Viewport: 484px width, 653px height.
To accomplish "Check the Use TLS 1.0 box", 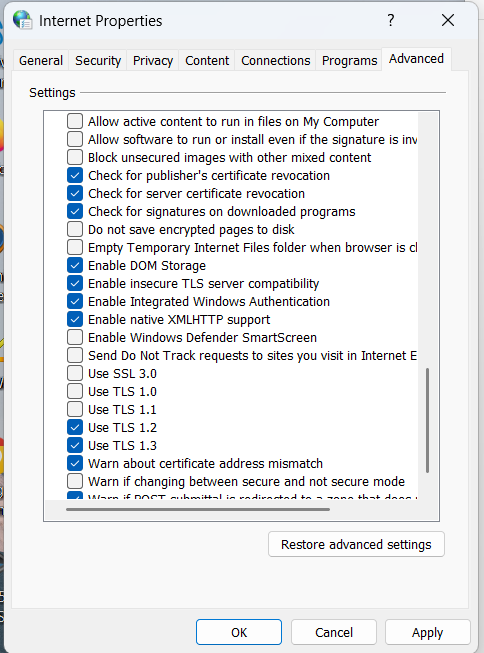I will (x=75, y=391).
